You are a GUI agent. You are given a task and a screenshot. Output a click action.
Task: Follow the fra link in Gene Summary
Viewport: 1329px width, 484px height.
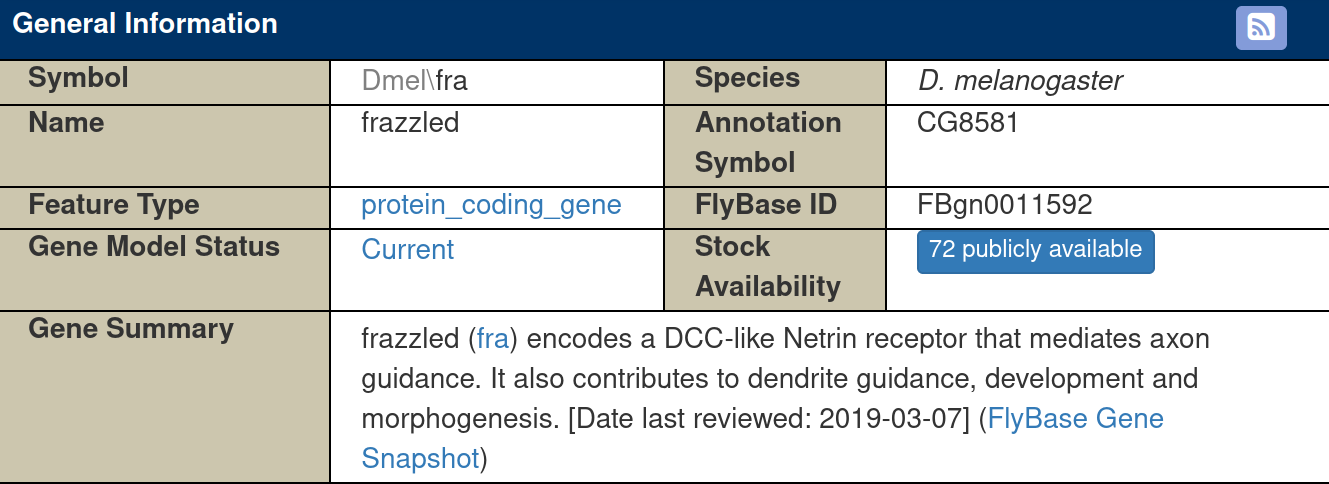[x=493, y=339]
